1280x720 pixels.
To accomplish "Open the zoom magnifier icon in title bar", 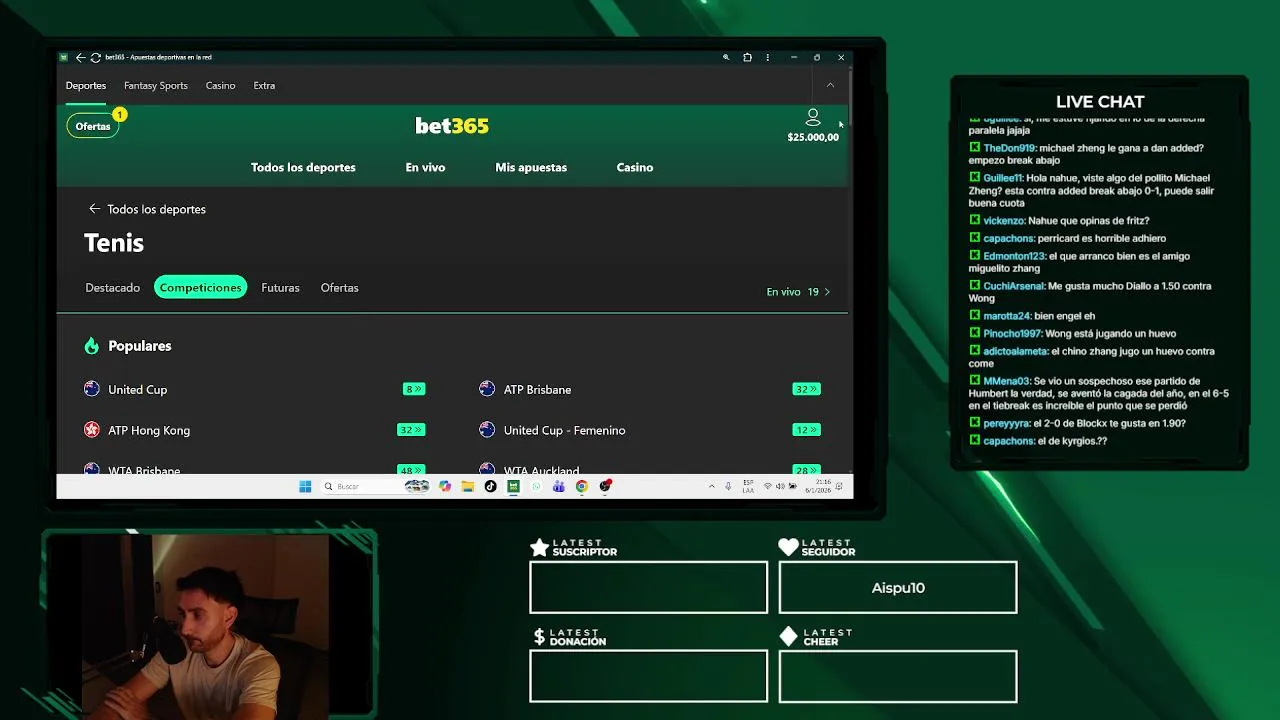I will (726, 57).
